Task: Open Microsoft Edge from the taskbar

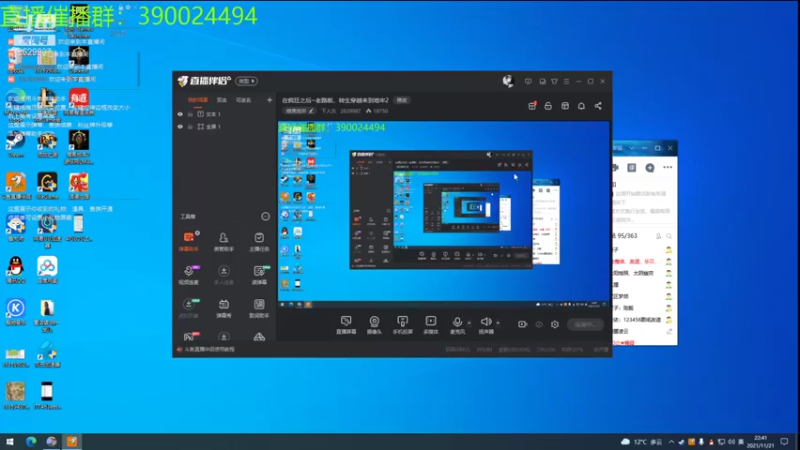Action: tap(31, 441)
